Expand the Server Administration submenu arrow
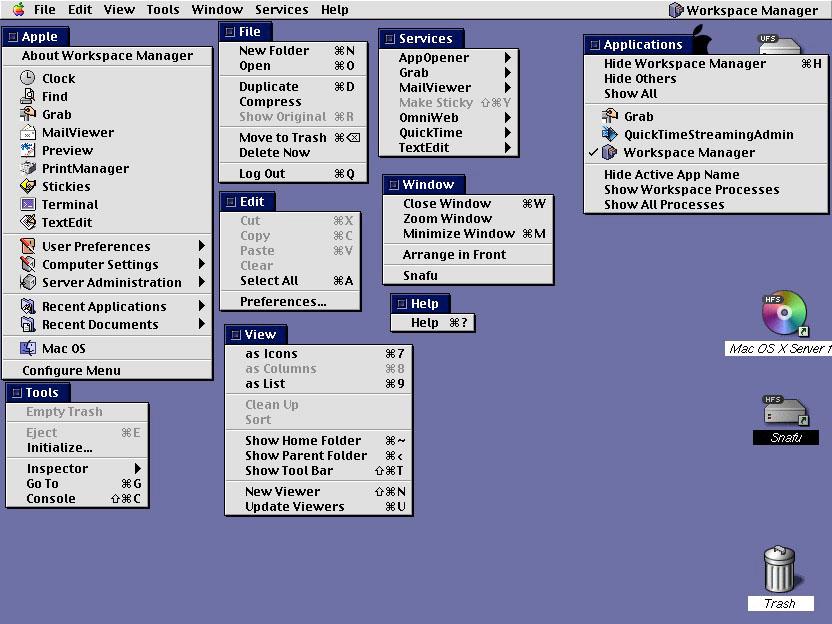Screen dimensions: 832x624 [x=202, y=281]
